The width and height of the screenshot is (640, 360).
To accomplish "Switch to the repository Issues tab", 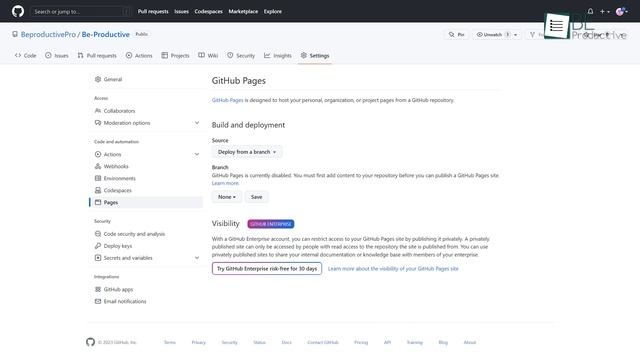I will pyautogui.click(x=57, y=56).
